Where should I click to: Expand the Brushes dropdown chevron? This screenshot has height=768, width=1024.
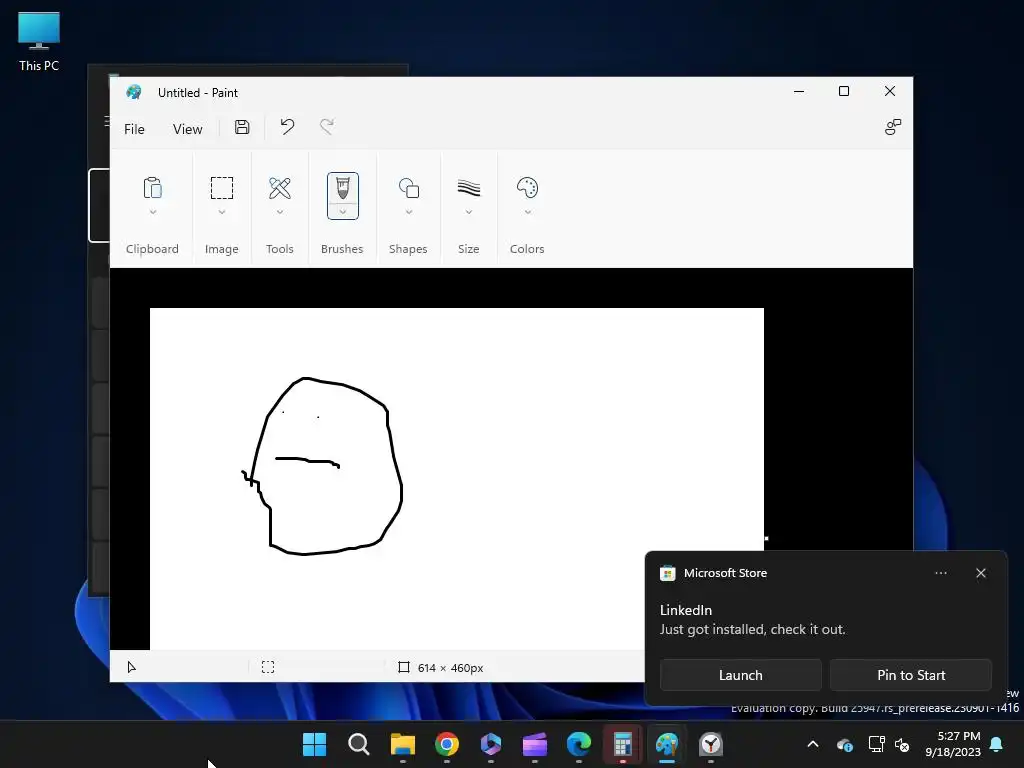[x=342, y=212]
